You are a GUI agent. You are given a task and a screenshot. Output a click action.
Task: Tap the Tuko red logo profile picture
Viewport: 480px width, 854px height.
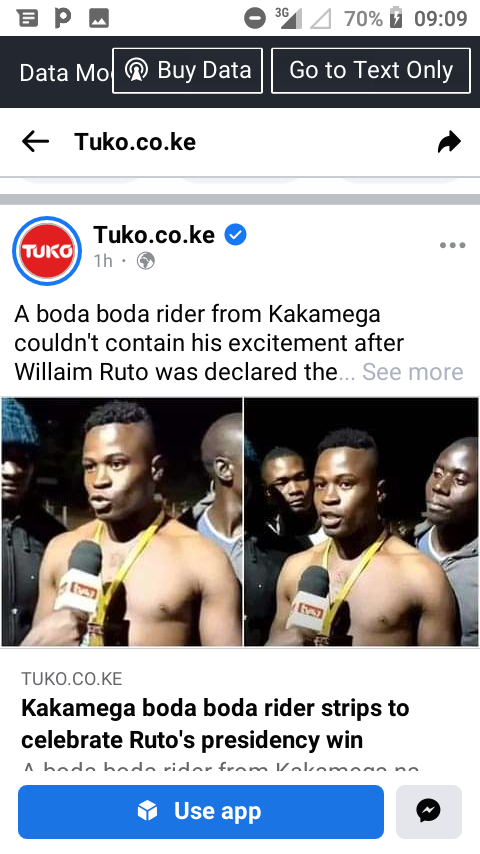[x=47, y=251]
